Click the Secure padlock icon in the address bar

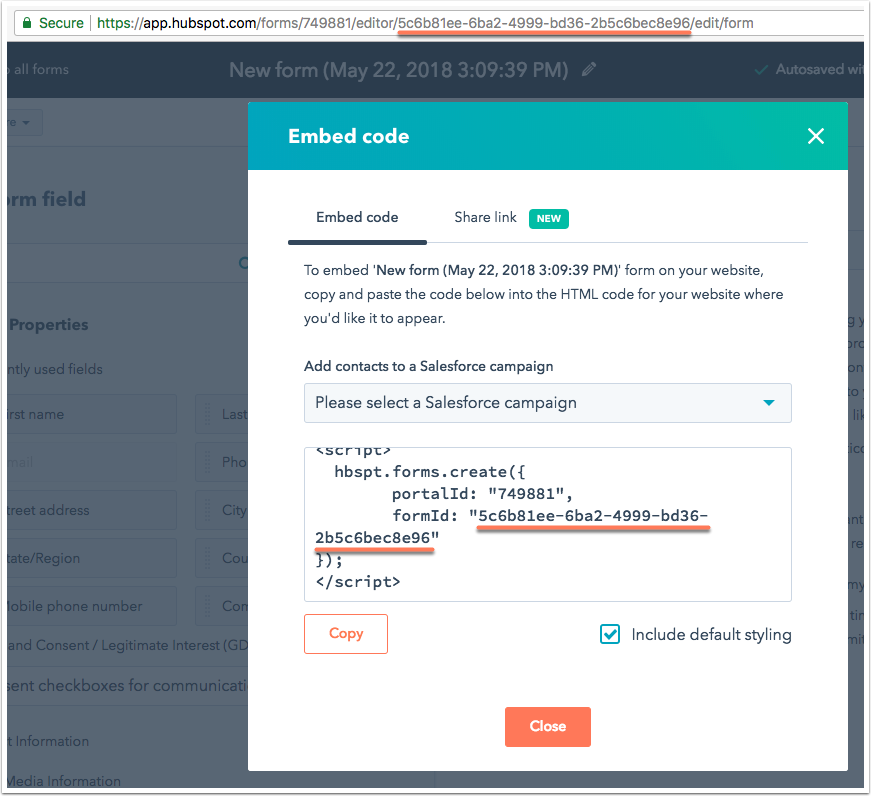26,23
